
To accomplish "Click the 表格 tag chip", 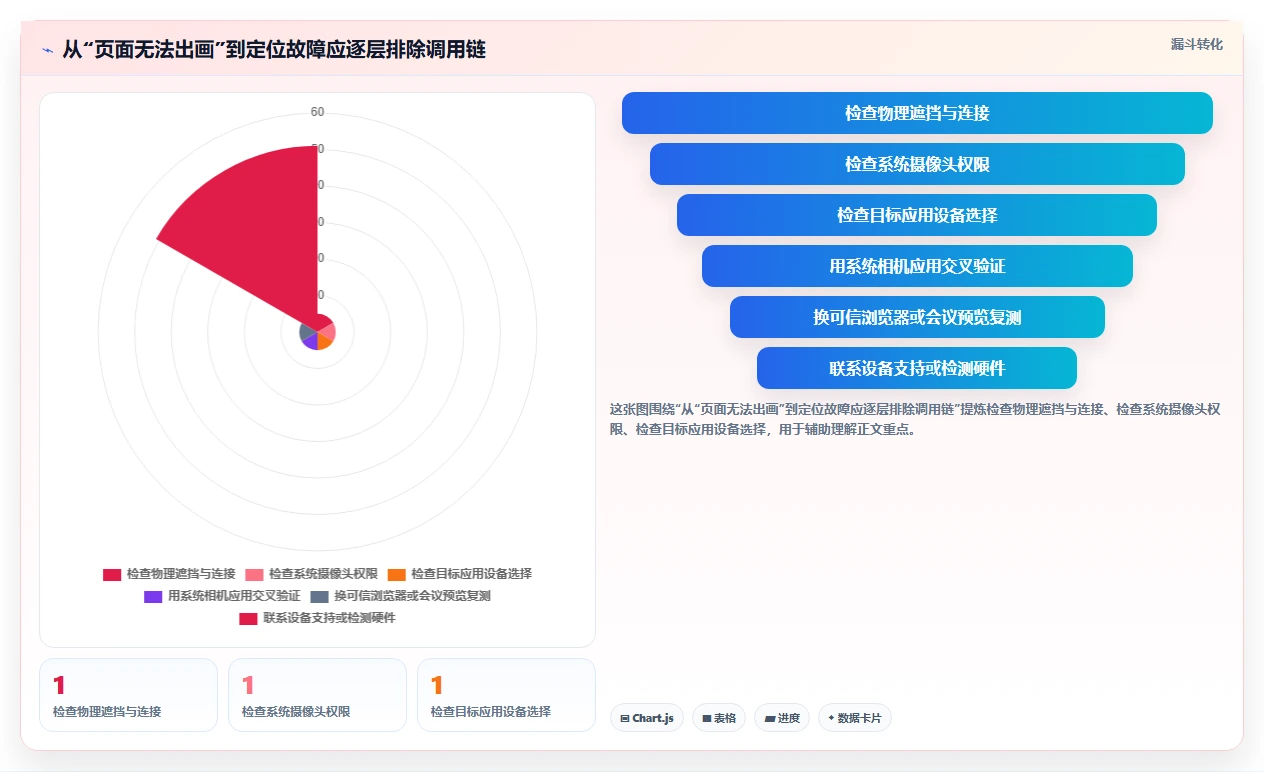I will pyautogui.click(x=719, y=718).
